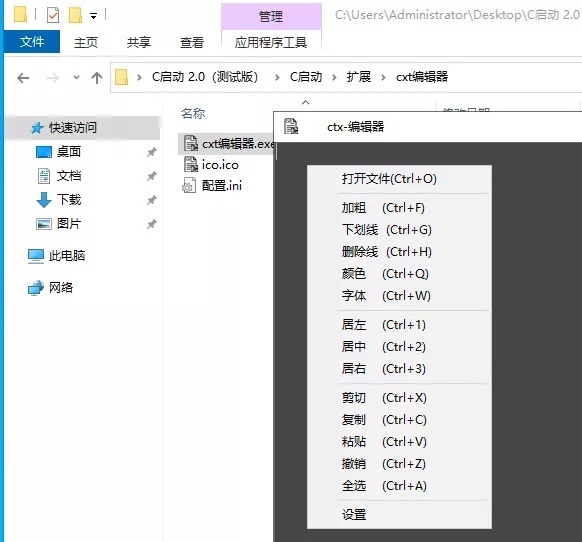Expand the chevron before C启动 2.0 breadcrumb
Image resolution: width=582 pixels, height=542 pixels.
tap(139, 77)
